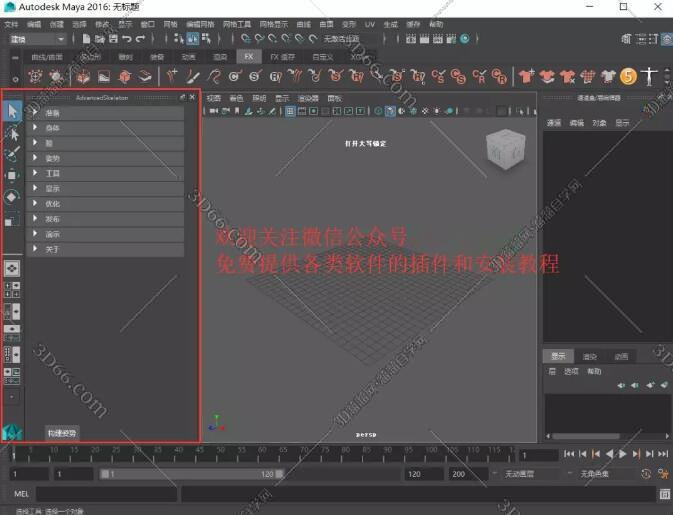Image resolution: width=673 pixels, height=515 pixels.
Task: Click the blue IPR render circle icon
Action: 465,39
